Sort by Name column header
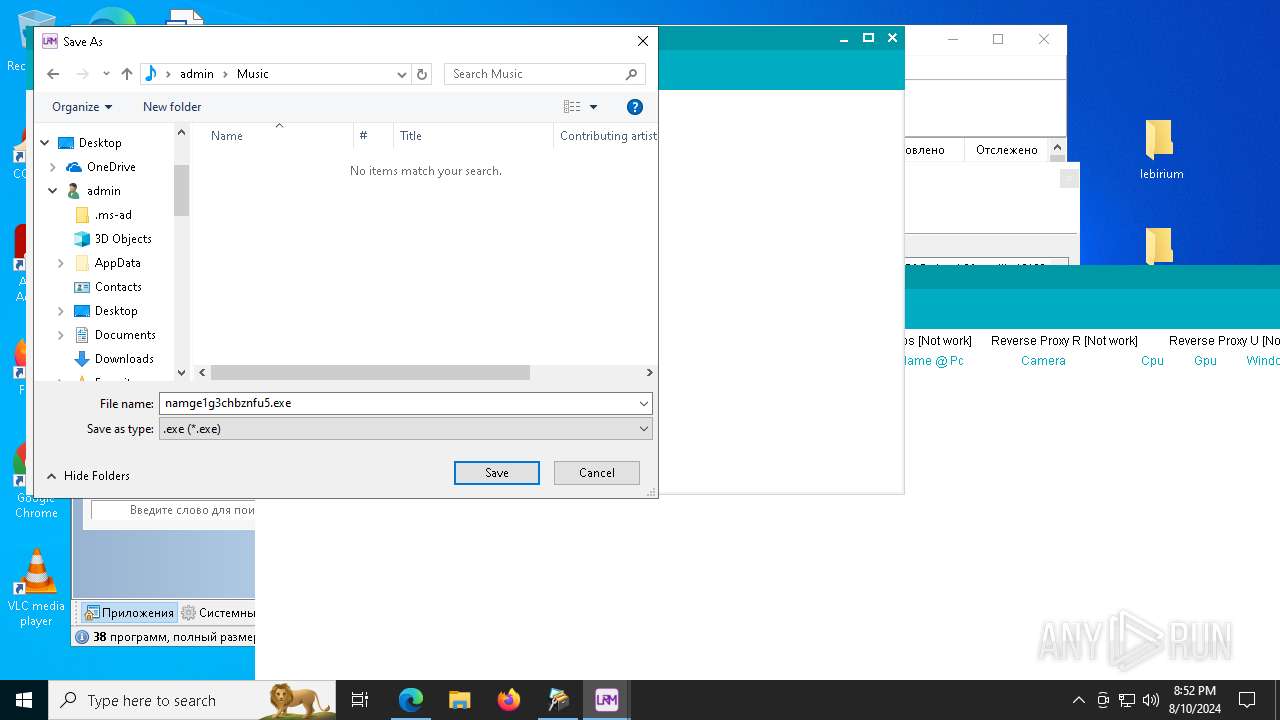The image size is (1280, 720). tap(277, 136)
